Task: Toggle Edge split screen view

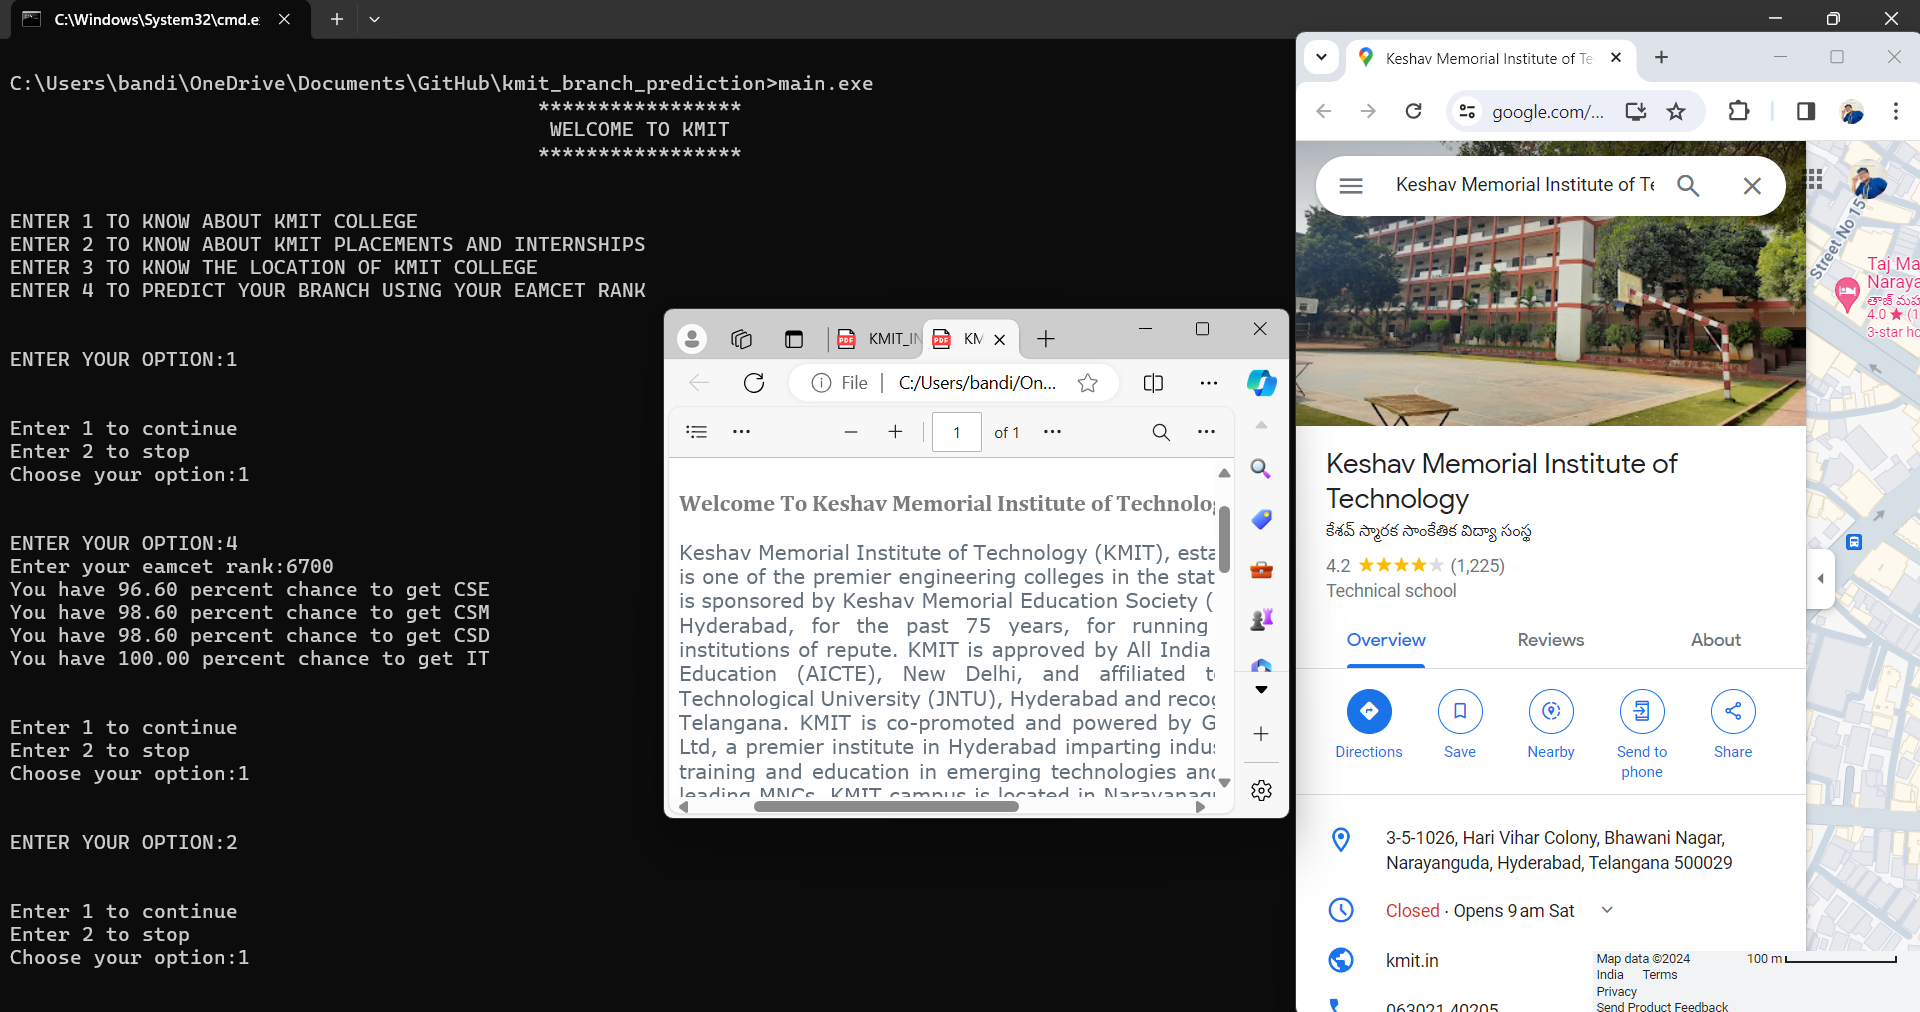Action: point(1153,383)
